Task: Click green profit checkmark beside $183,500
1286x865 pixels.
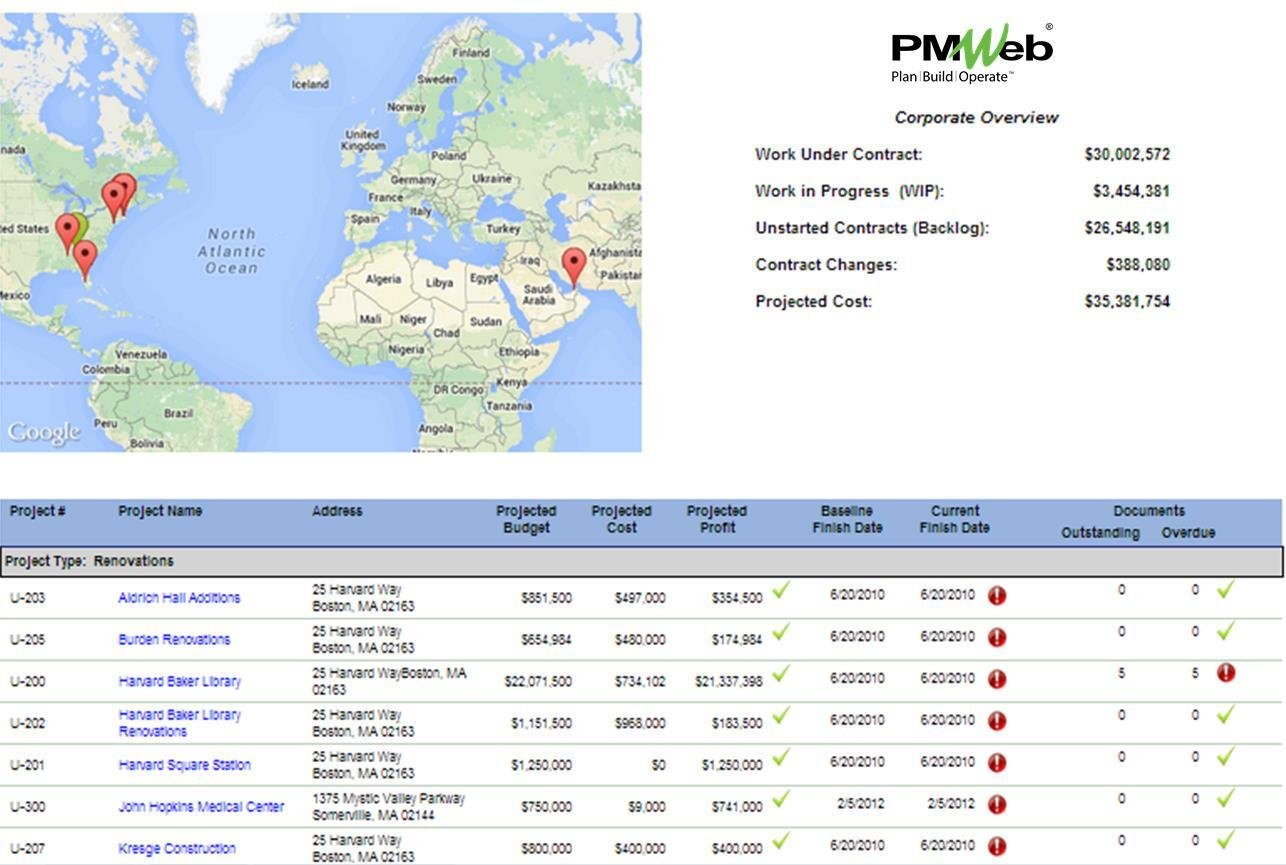Action: [781, 717]
